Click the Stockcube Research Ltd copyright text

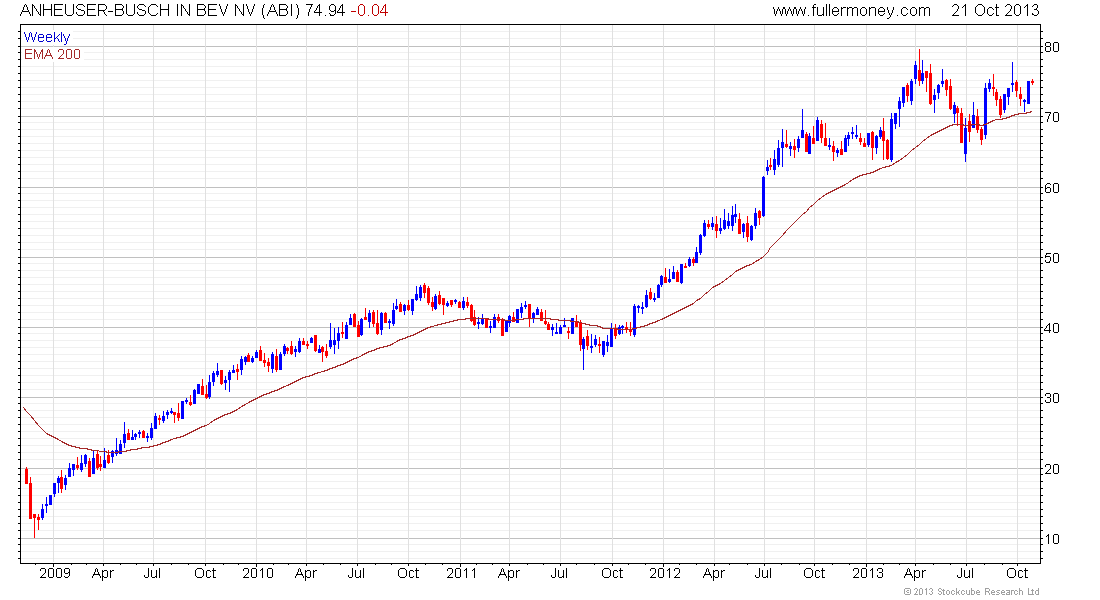(971, 592)
